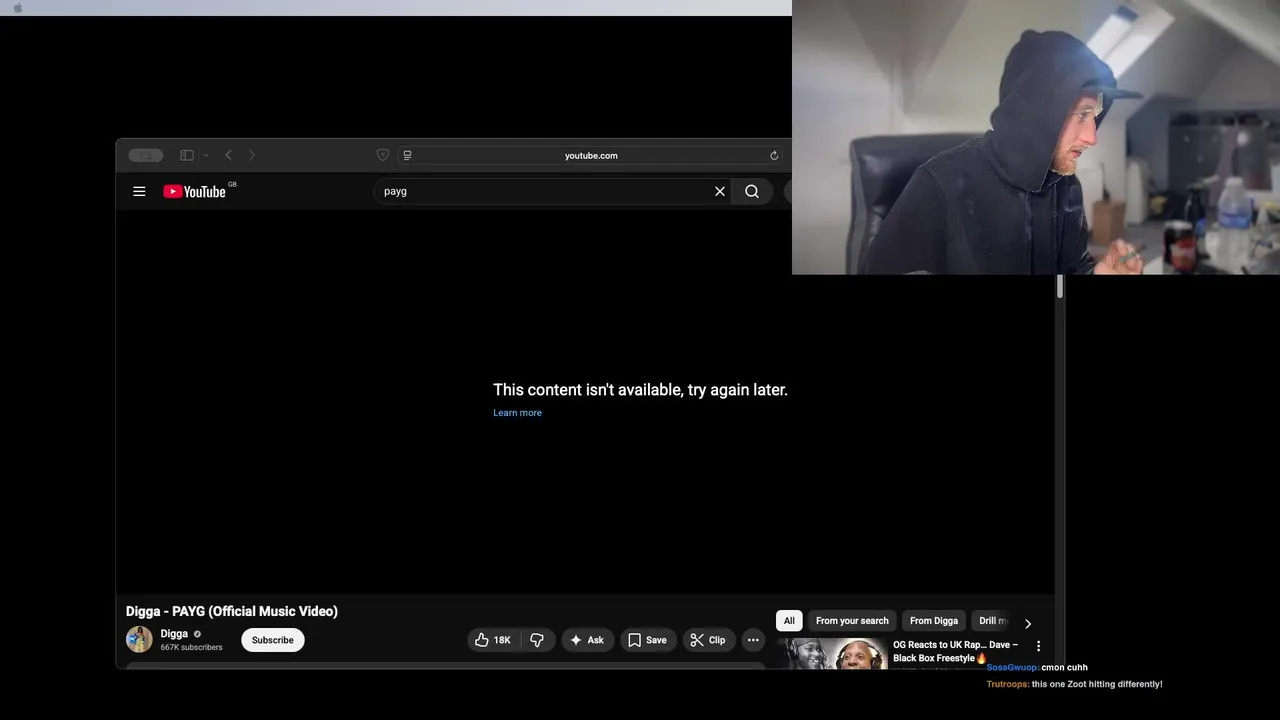Image resolution: width=1280 pixels, height=720 pixels.
Task: Open the Digga channel avatar
Action: [139, 639]
